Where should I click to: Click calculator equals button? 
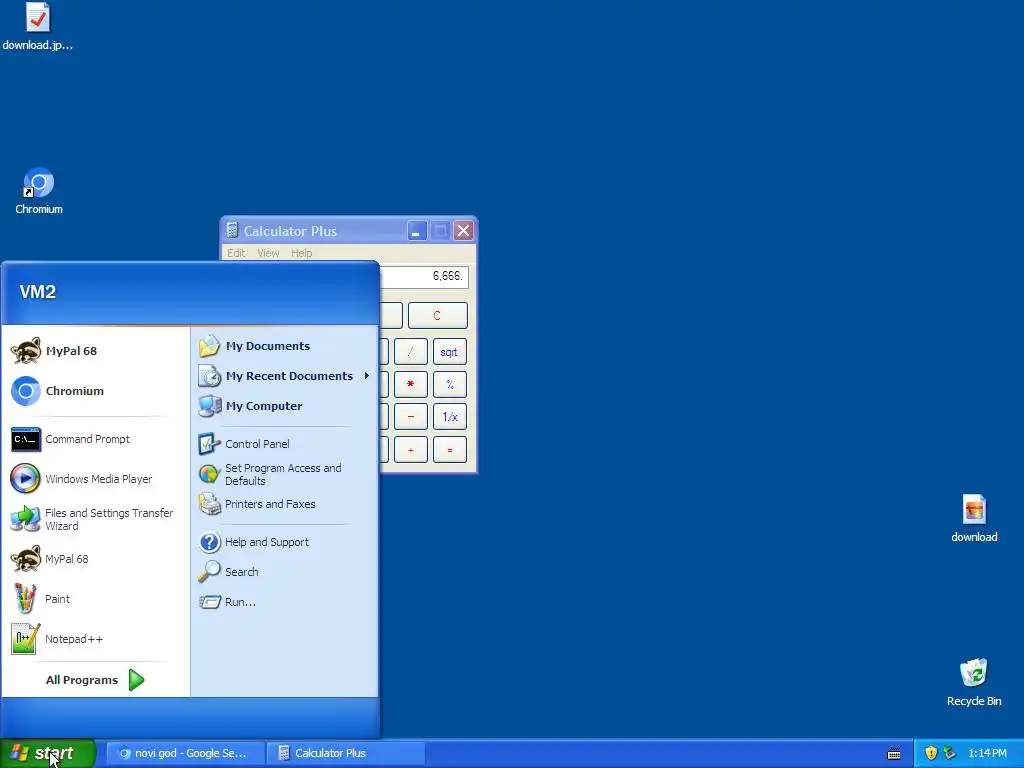[449, 449]
